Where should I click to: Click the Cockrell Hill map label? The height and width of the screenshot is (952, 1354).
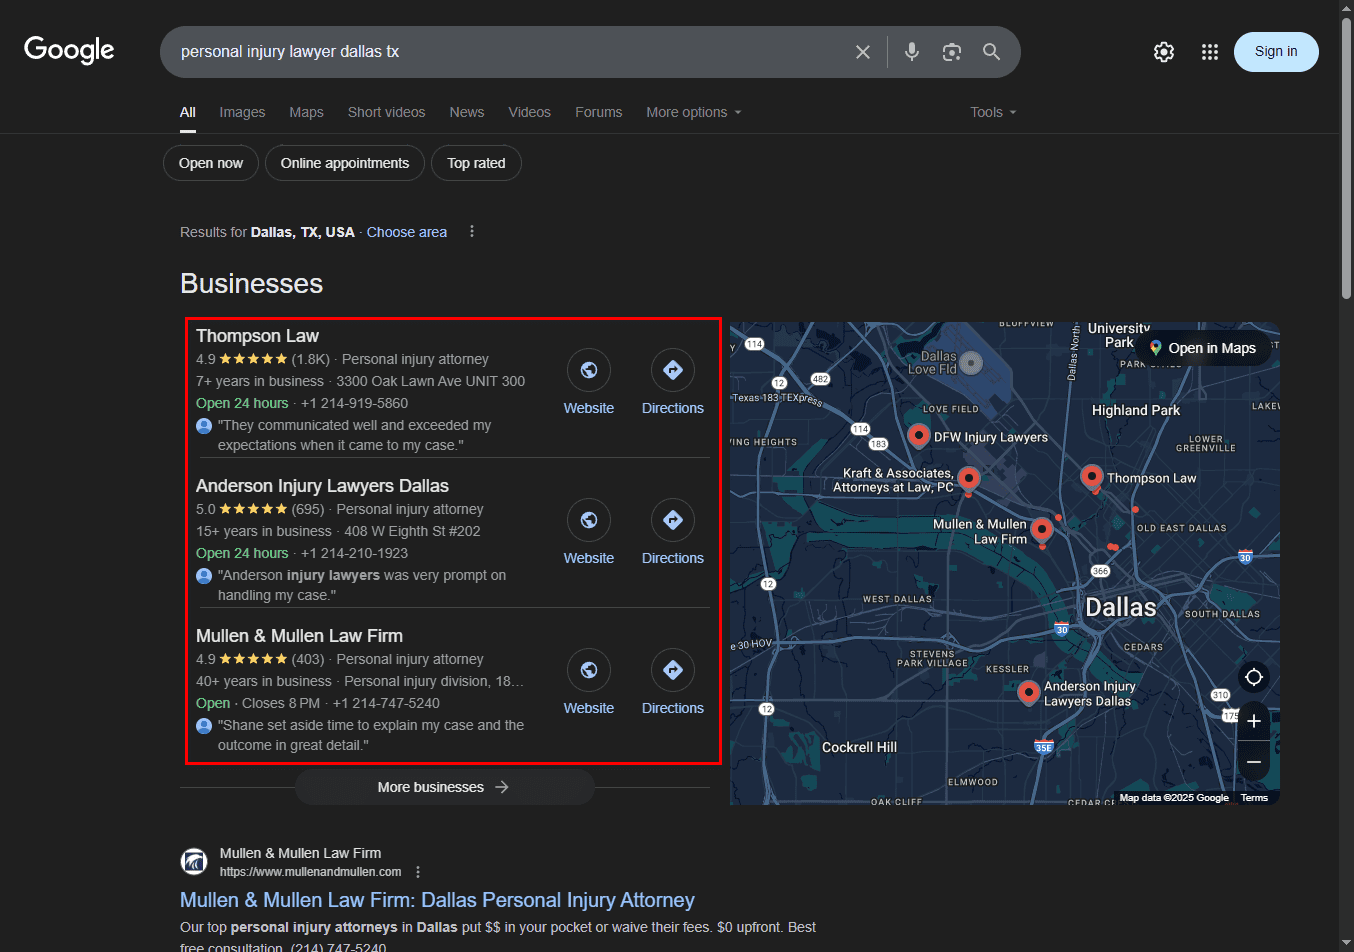859,747
